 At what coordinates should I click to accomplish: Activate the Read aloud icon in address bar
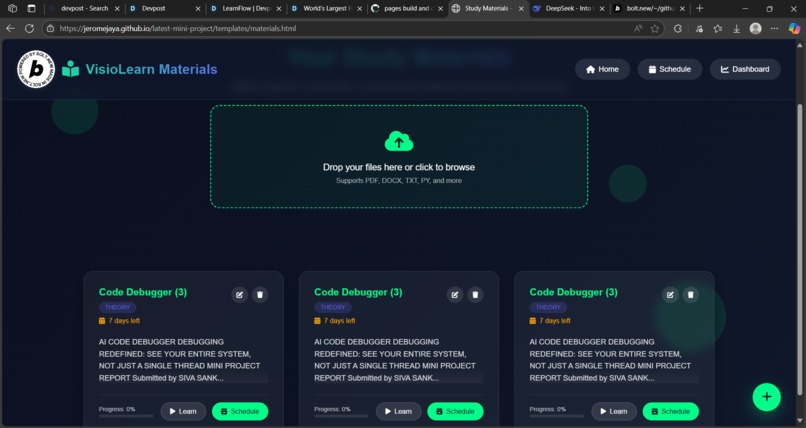638,28
